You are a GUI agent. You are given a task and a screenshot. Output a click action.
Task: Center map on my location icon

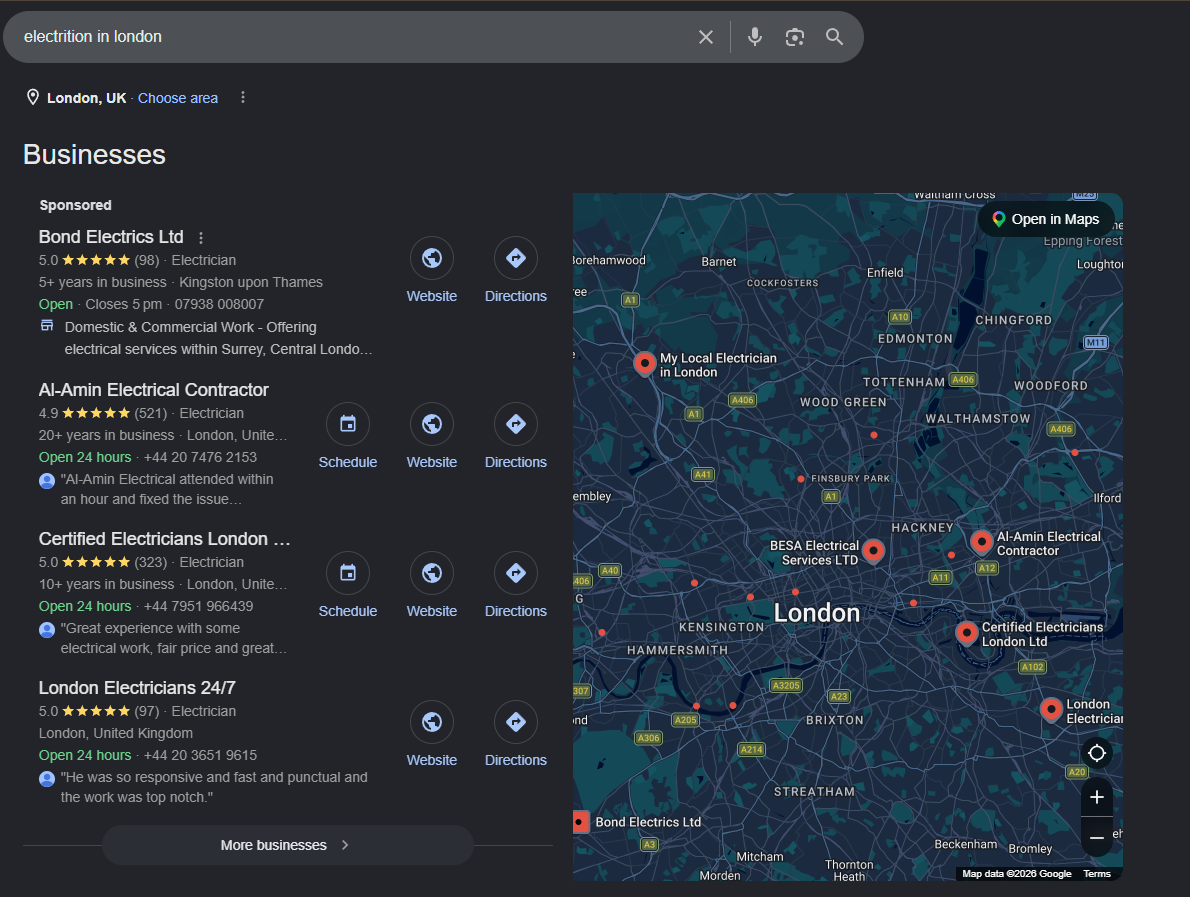click(x=1097, y=754)
